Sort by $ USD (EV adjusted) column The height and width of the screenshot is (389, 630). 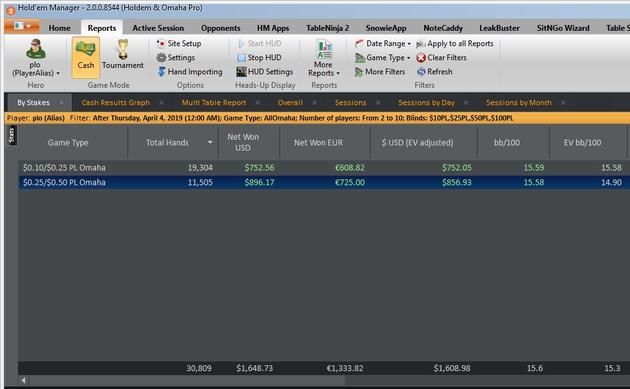[423, 143]
